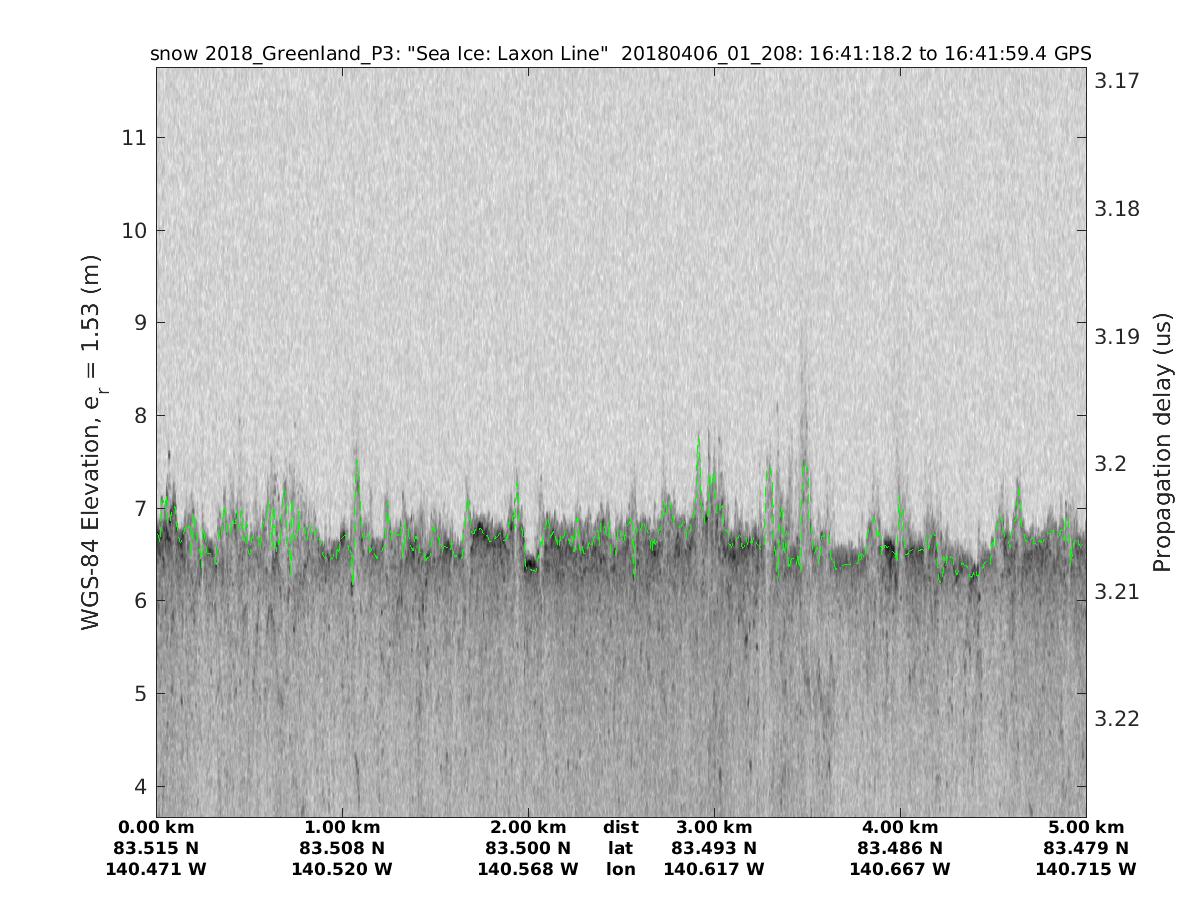Click the 11 tick label on elevation axis
Image resolution: width=1200 pixels, height=900 pixels.
[134, 137]
